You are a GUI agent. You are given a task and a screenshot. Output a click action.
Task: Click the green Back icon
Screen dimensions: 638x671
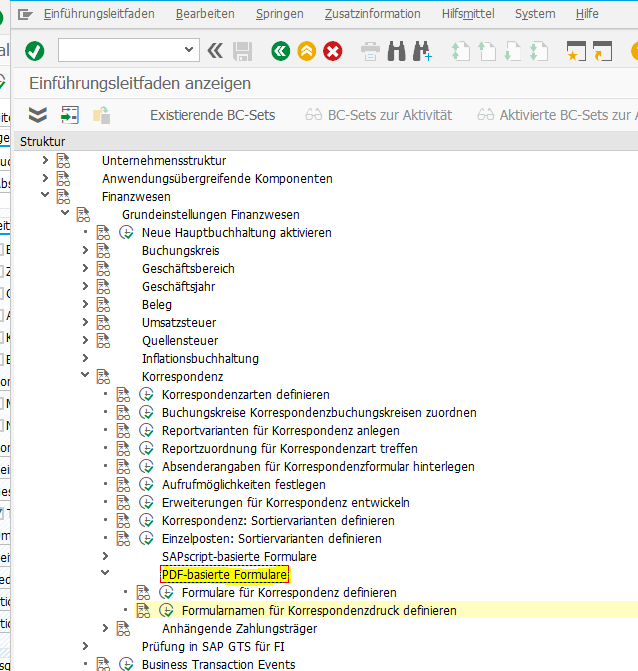pos(281,51)
